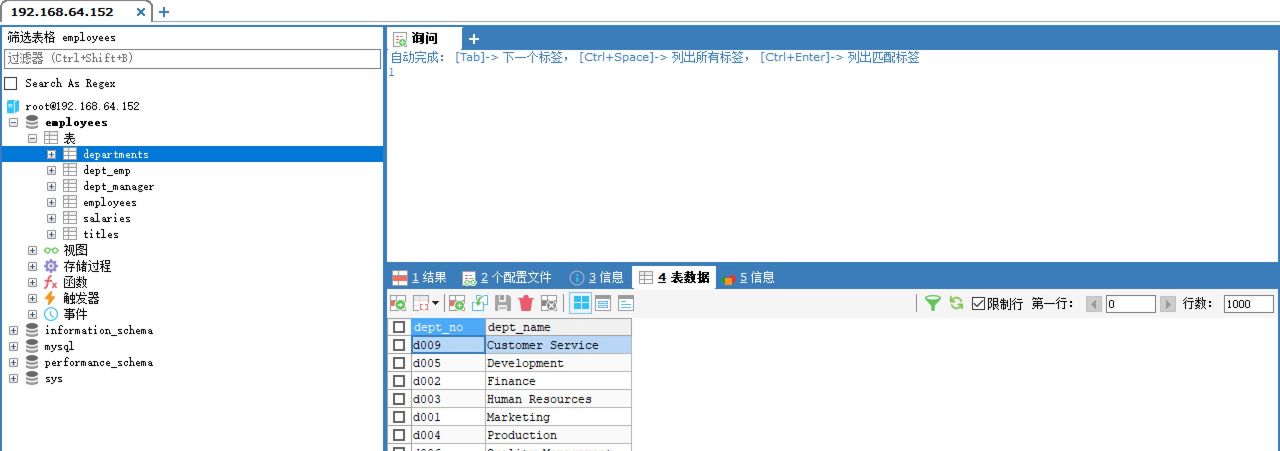1280x451 pixels.
Task: Check the row checkbox for d009
Action: click(x=399, y=345)
